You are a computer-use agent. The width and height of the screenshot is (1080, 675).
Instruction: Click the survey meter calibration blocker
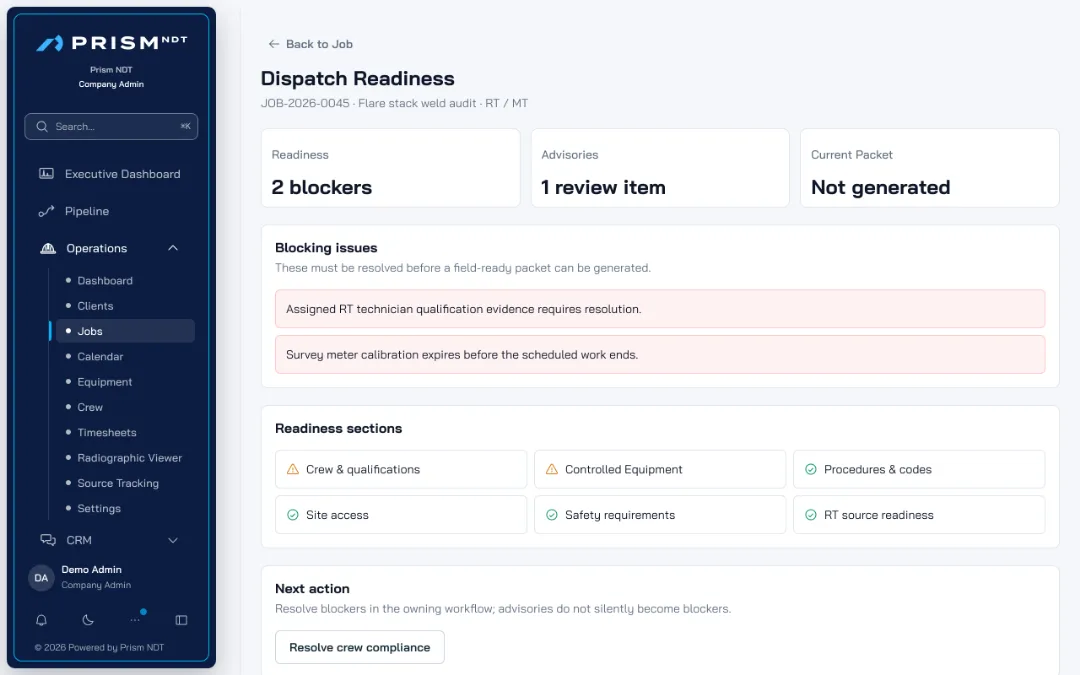coord(660,355)
